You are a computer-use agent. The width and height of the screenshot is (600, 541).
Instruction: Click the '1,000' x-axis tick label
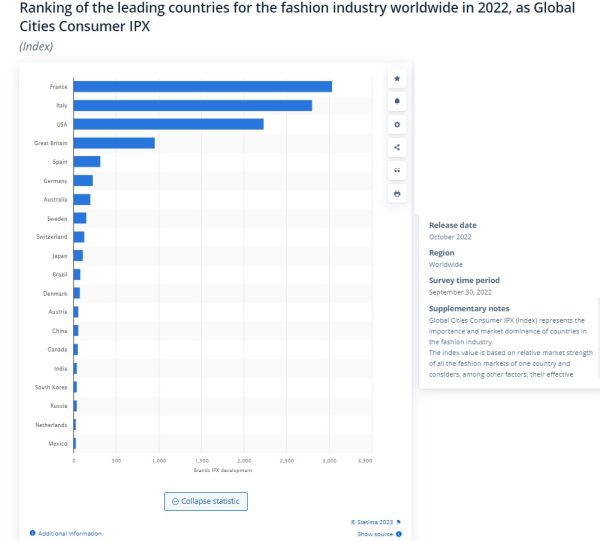[x=159, y=461]
